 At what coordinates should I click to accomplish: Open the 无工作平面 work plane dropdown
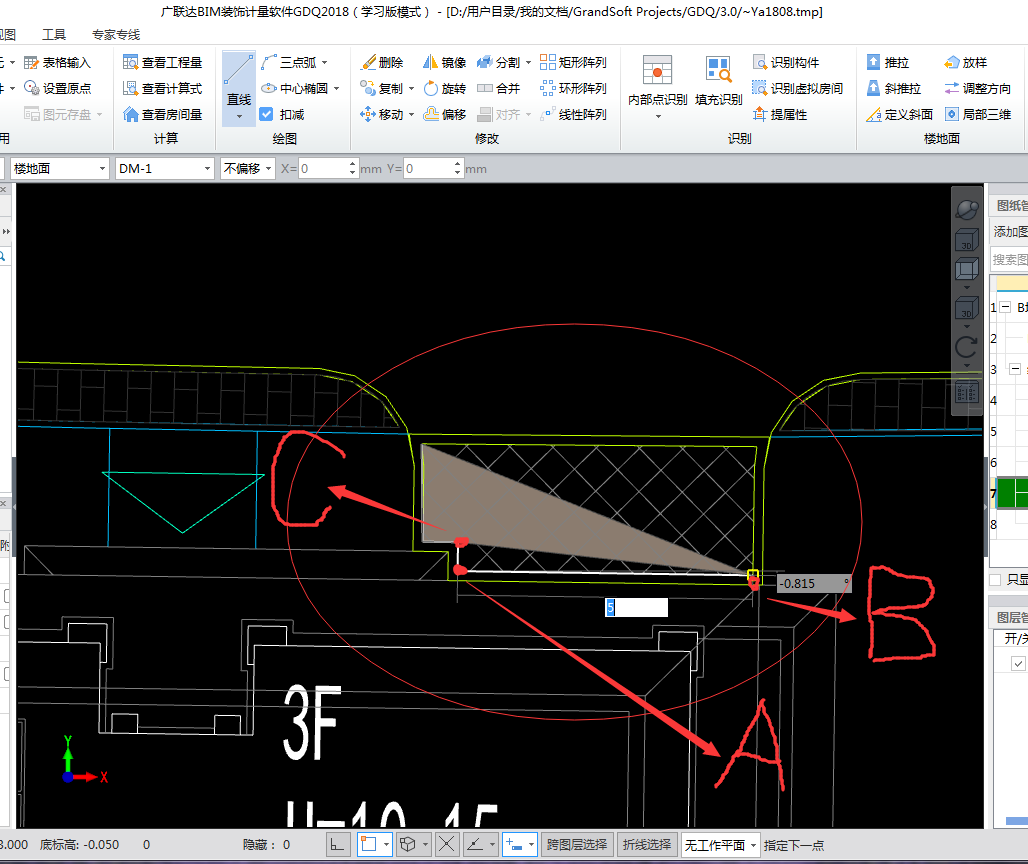pyautogui.click(x=720, y=845)
